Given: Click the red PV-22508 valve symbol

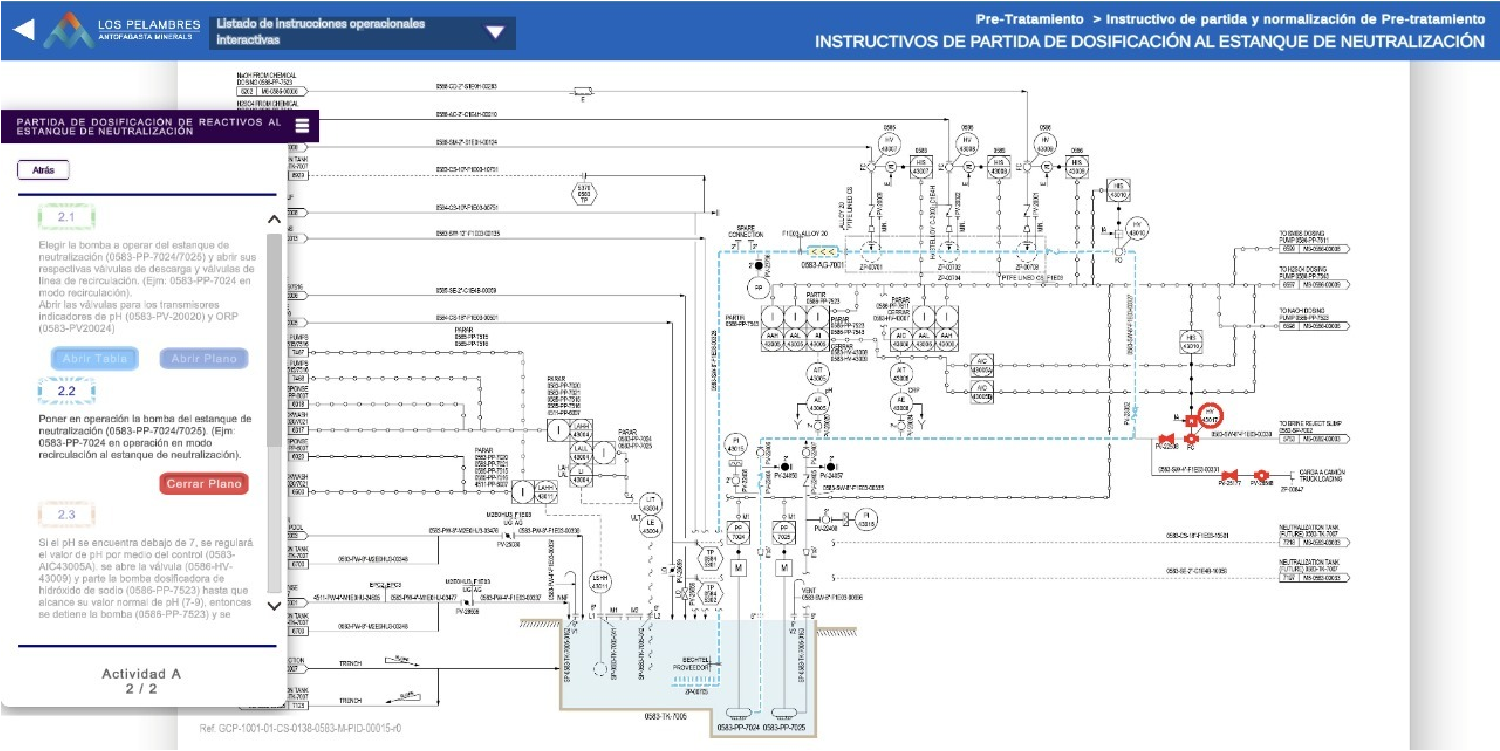Looking at the screenshot, I should click(x=1164, y=439).
